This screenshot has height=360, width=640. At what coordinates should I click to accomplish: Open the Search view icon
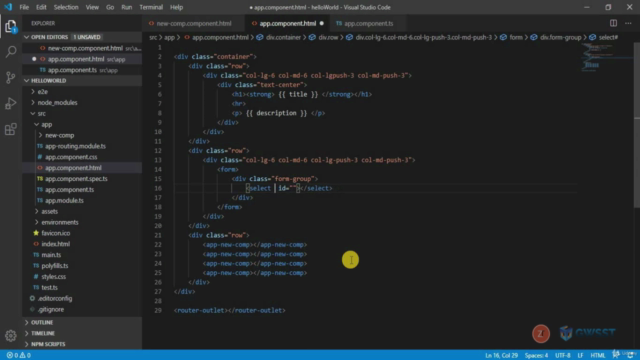pyautogui.click(x=11, y=51)
